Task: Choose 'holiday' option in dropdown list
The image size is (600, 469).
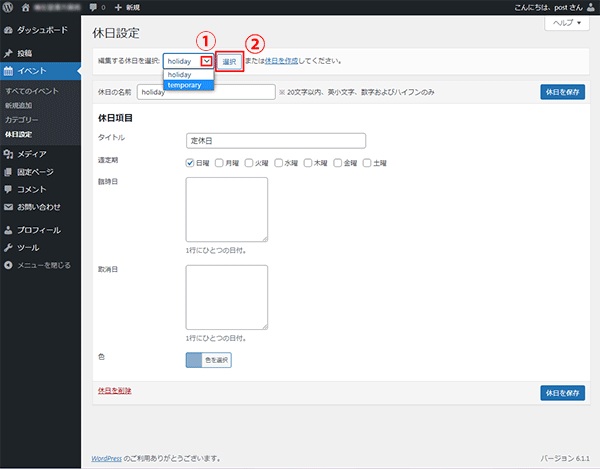Action: (189, 75)
